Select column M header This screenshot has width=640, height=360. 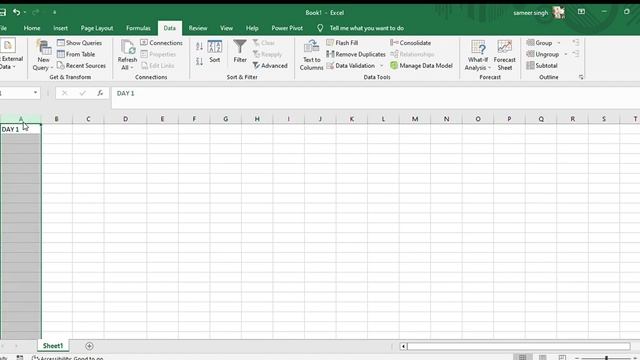[415, 119]
